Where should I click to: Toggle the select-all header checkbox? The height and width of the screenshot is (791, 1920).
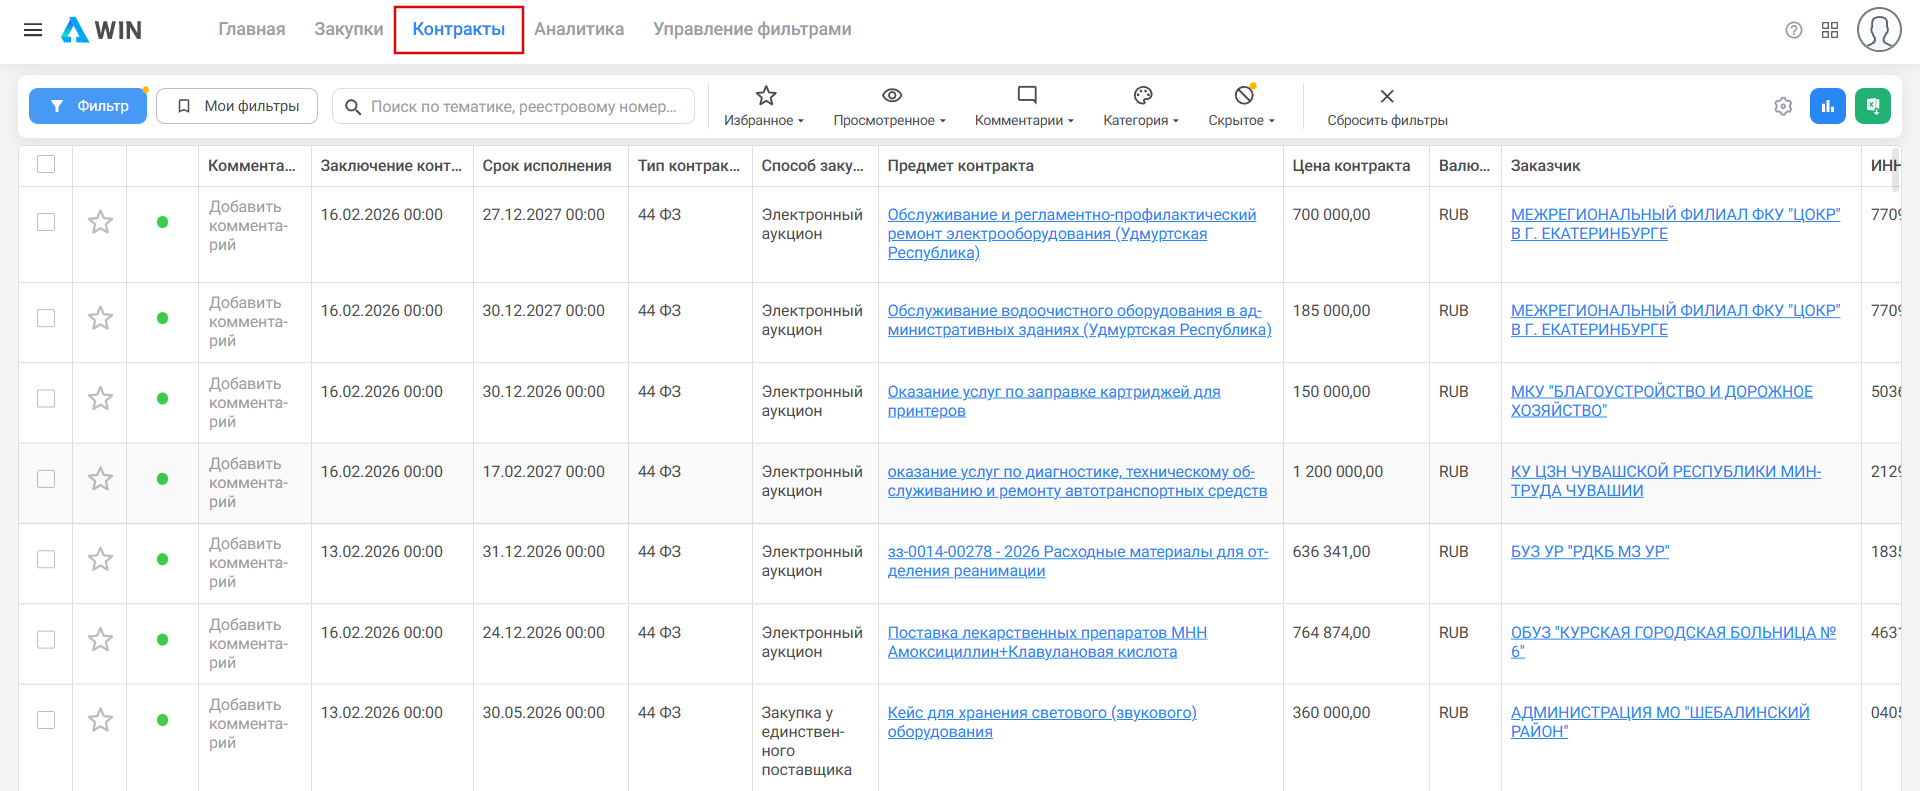coord(46,165)
